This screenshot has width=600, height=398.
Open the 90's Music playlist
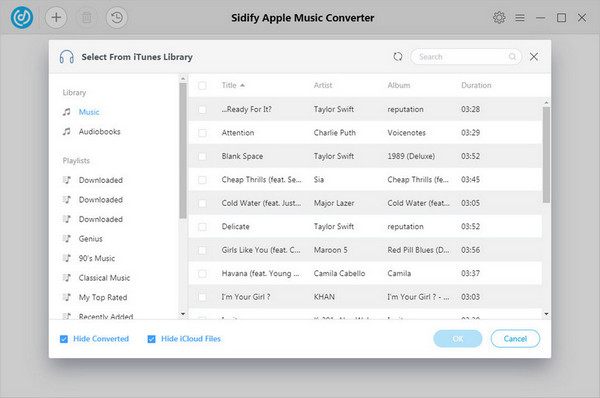tap(97, 258)
